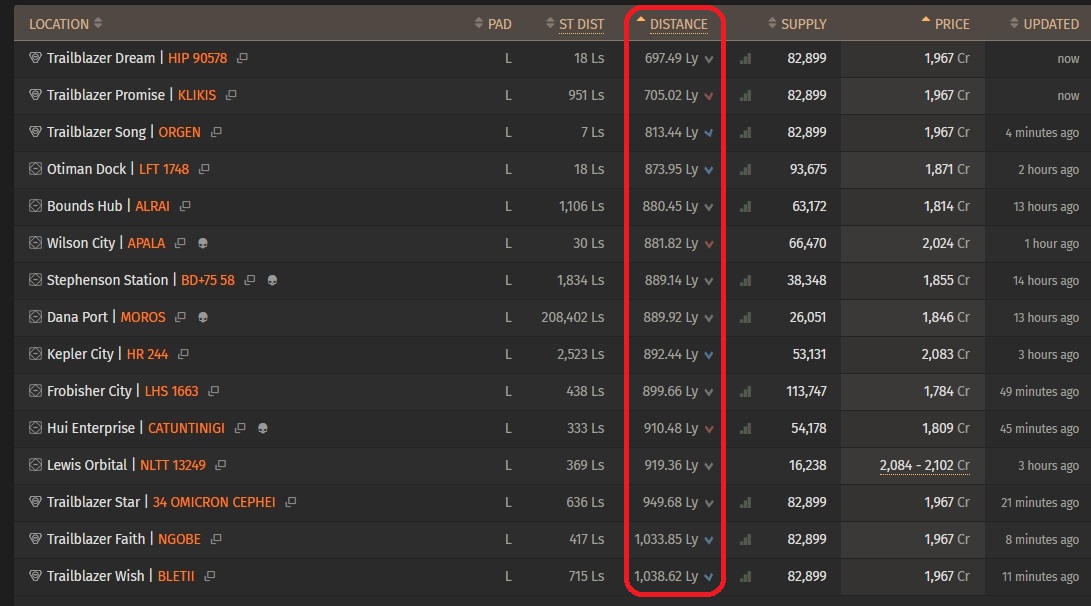This screenshot has width=1091, height=606.
Task: Expand distance chevron for 1,038.62 Ly
Action: click(x=709, y=577)
